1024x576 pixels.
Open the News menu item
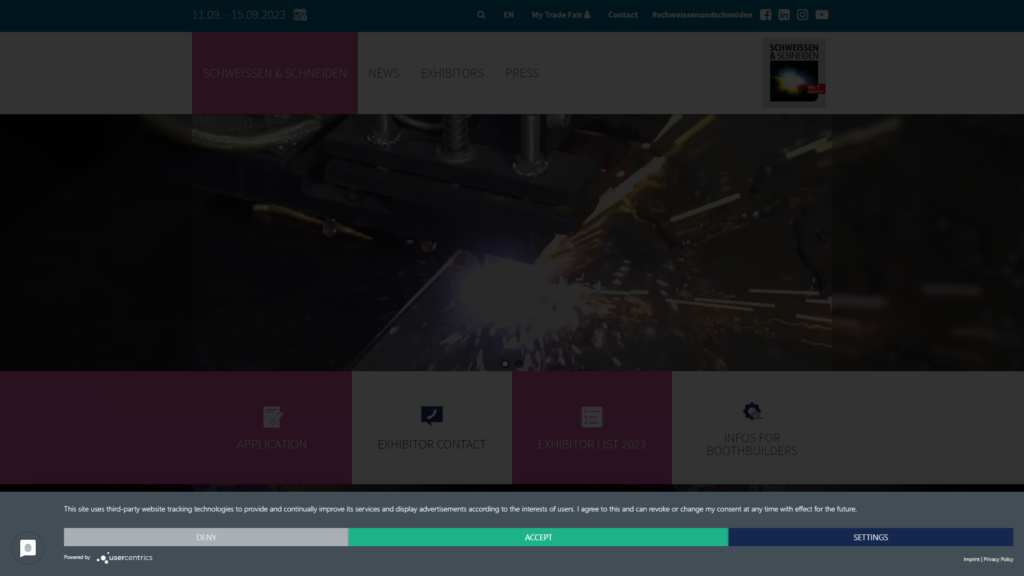click(383, 73)
